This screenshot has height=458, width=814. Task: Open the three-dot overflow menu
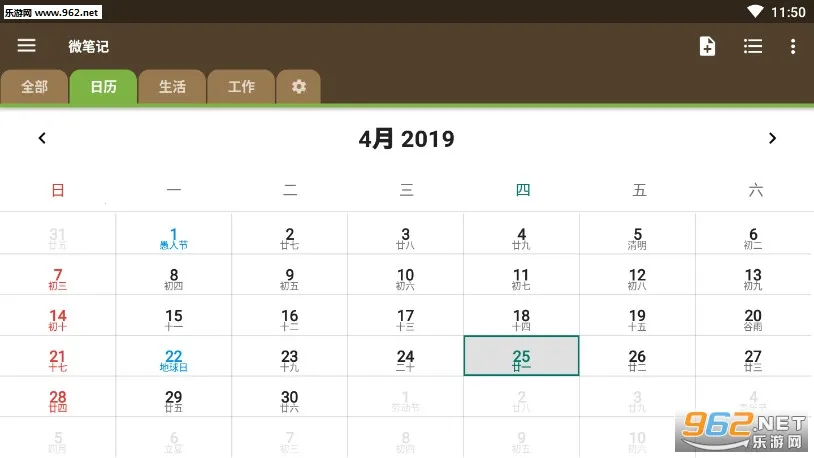click(x=793, y=46)
